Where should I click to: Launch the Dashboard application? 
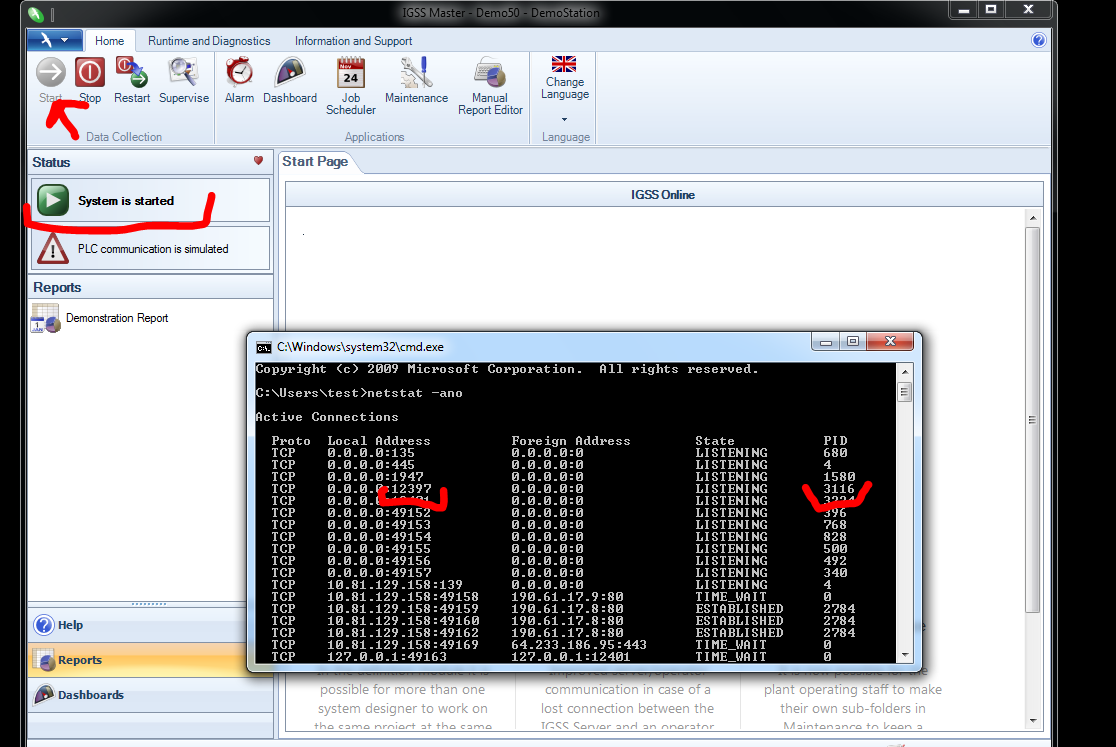click(290, 74)
